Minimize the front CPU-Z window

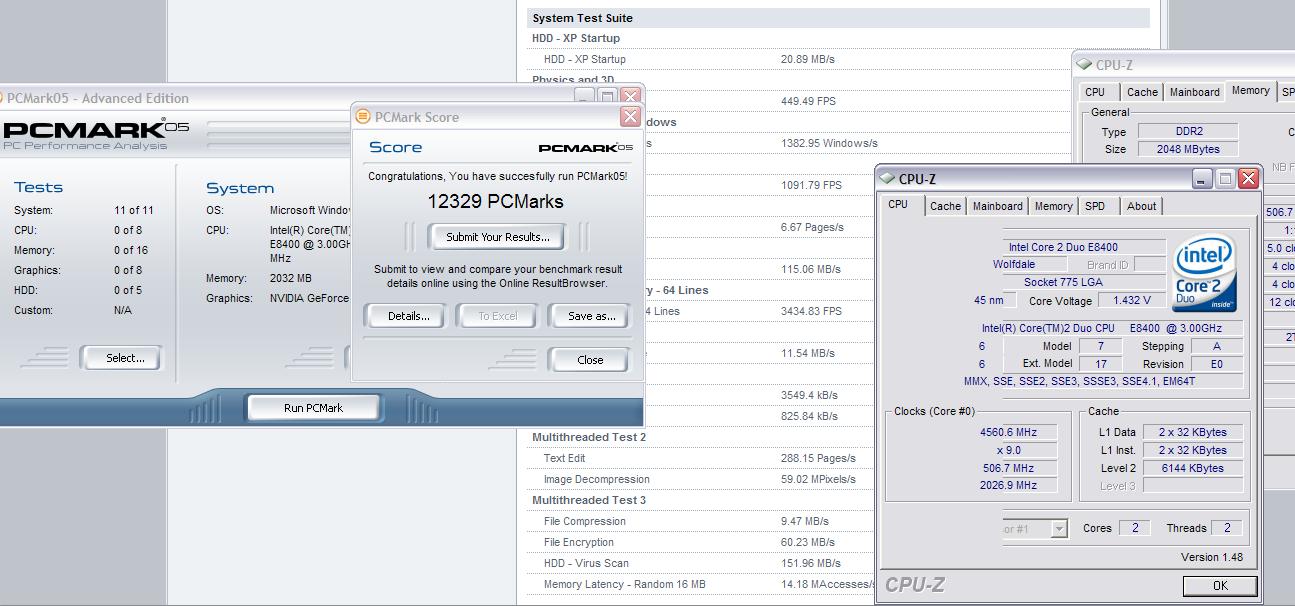(x=1203, y=179)
